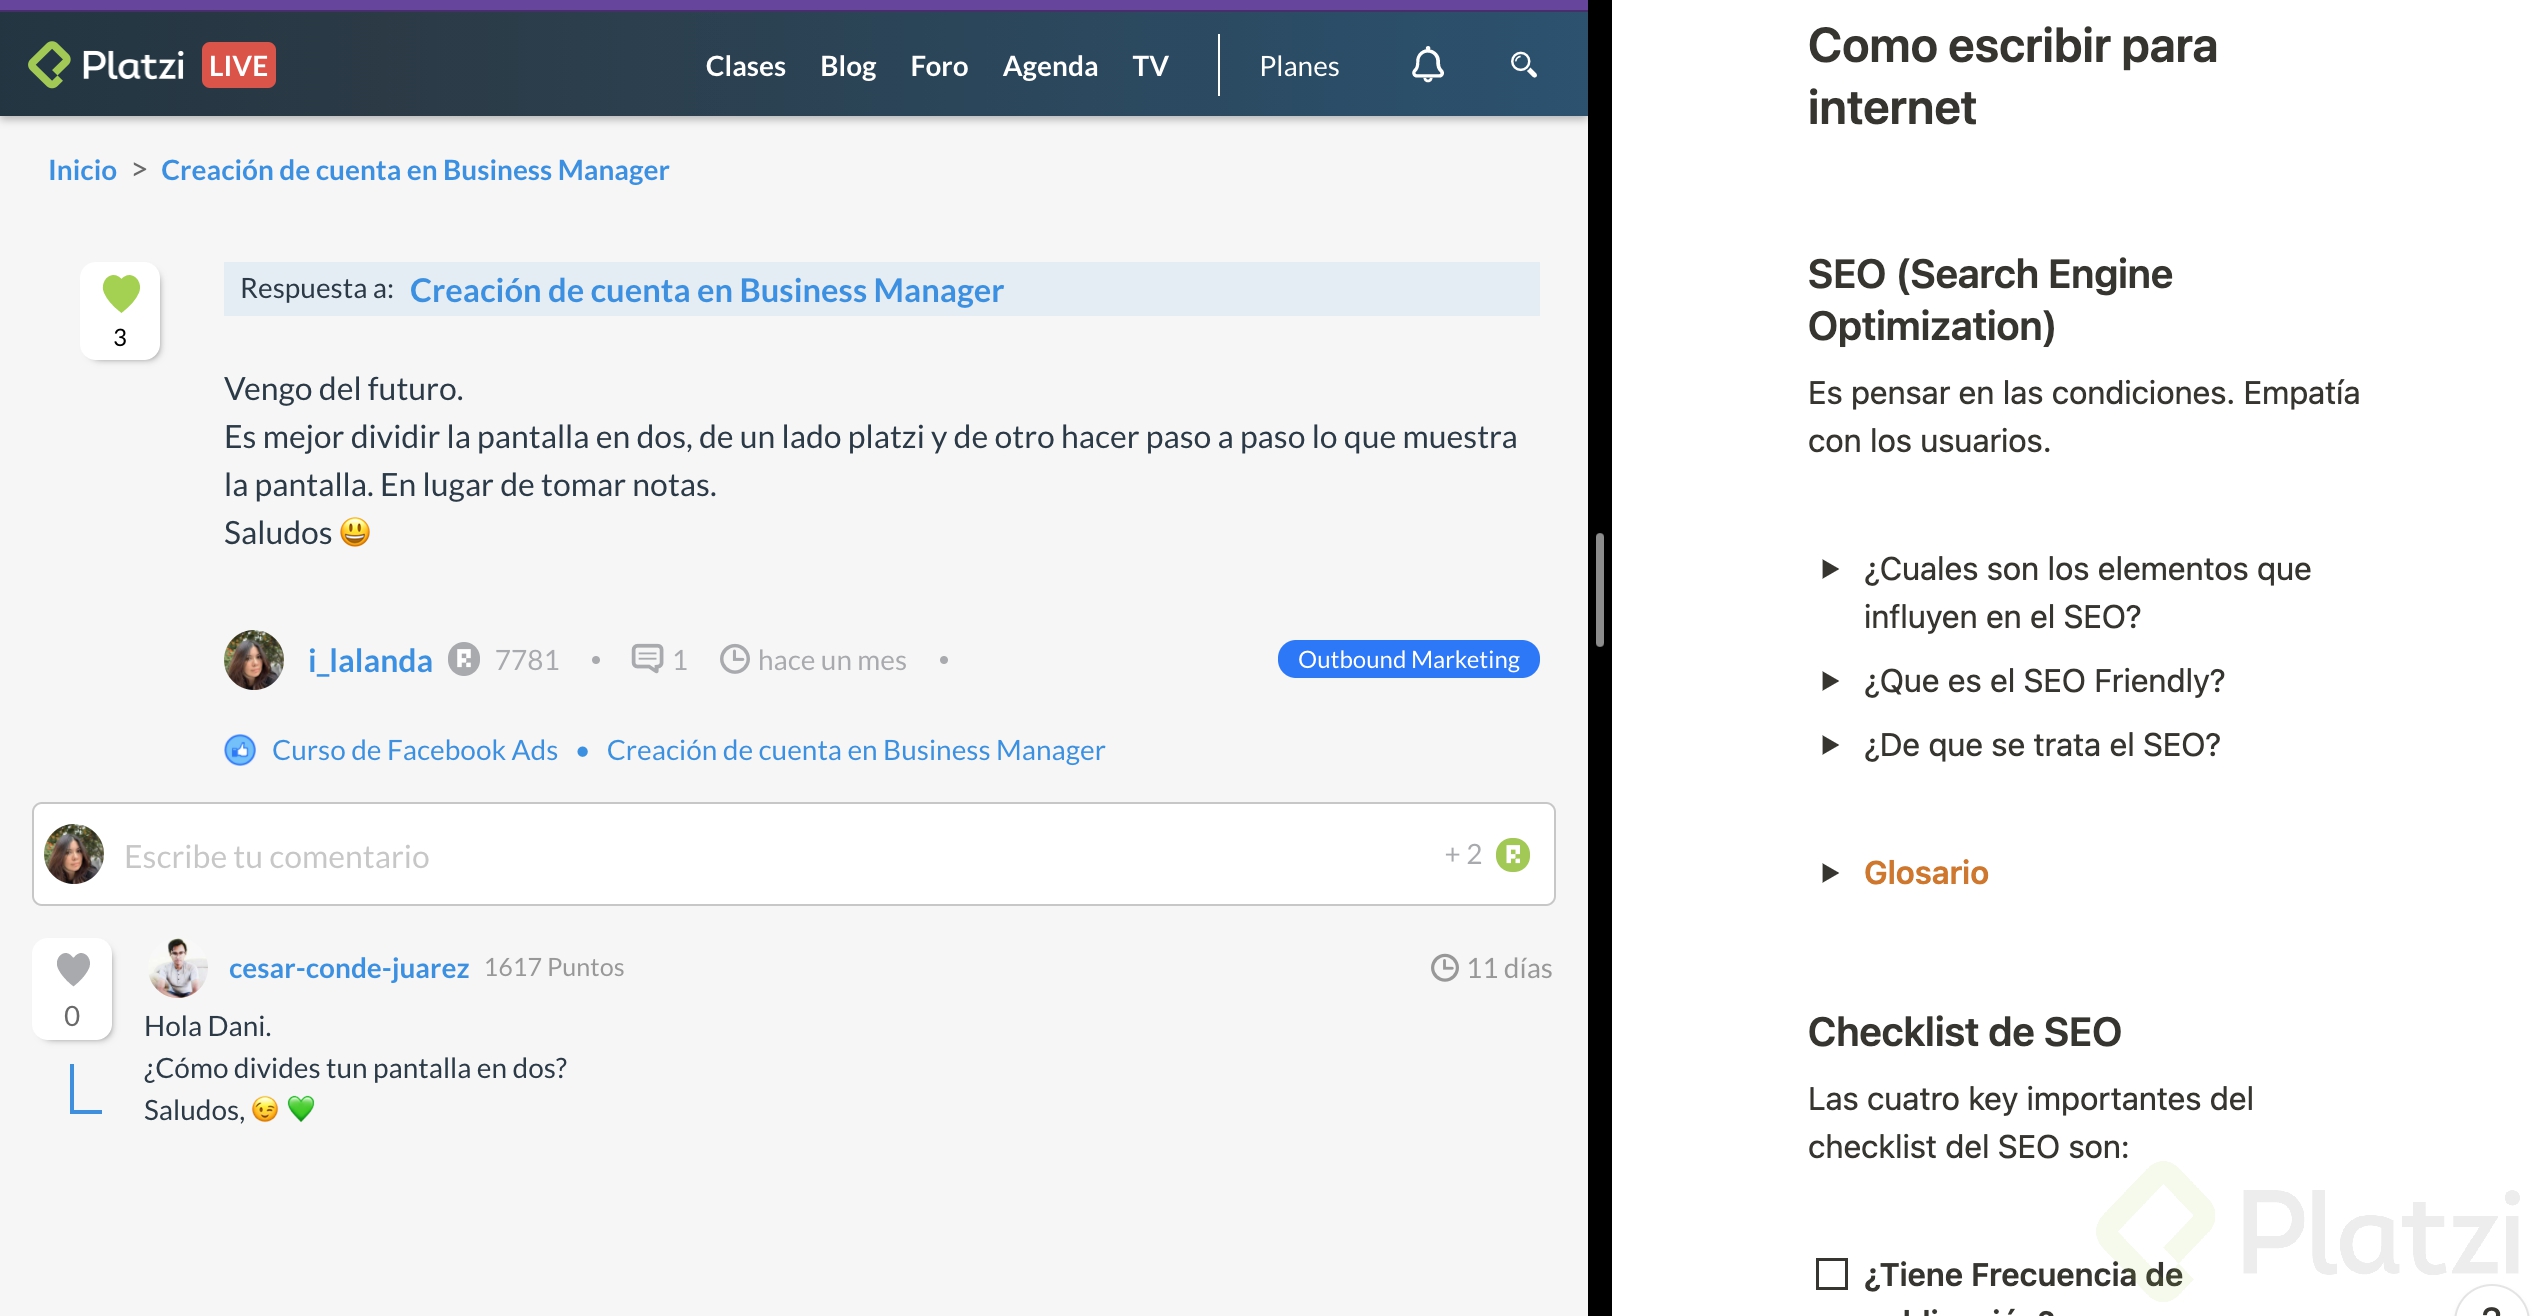The width and height of the screenshot is (2546, 1316).
Task: Like cesar-conde-juarez's comment with the gray heart
Action: tap(73, 969)
